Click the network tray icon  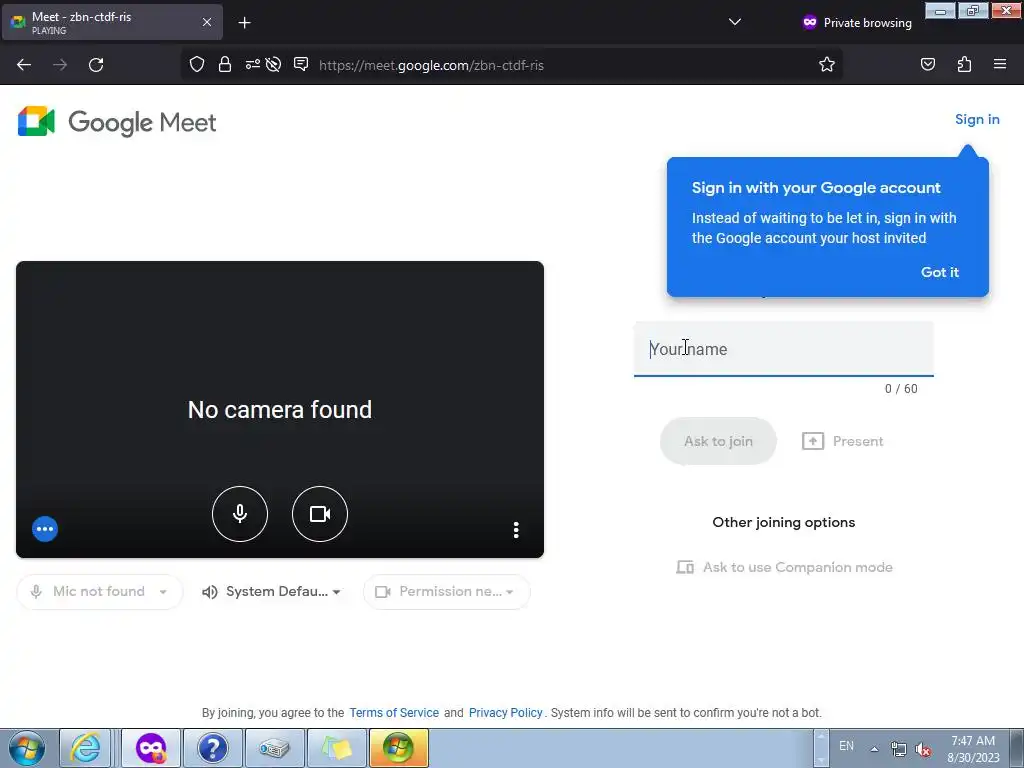click(x=899, y=749)
